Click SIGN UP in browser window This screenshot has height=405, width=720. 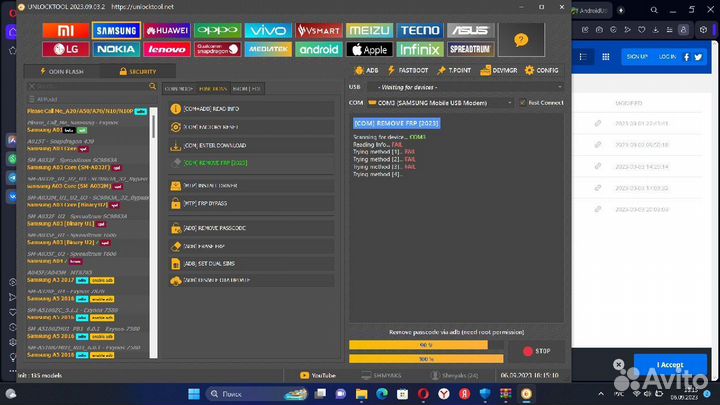pos(637,56)
